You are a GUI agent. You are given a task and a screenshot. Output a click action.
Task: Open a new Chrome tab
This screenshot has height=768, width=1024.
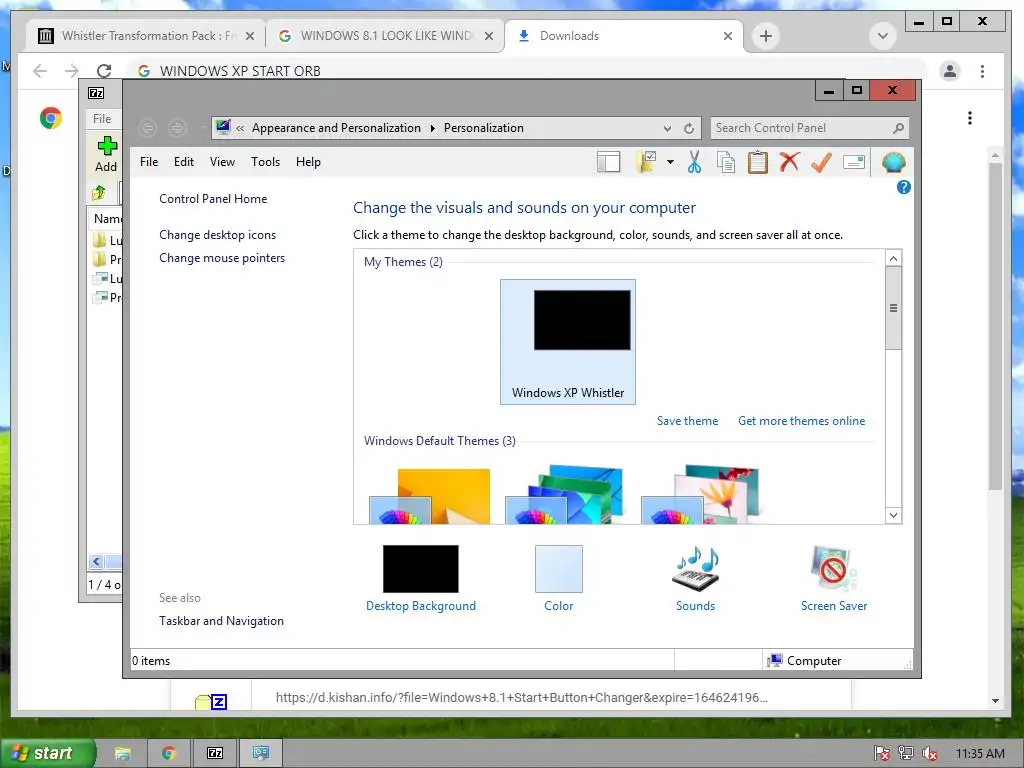766,36
